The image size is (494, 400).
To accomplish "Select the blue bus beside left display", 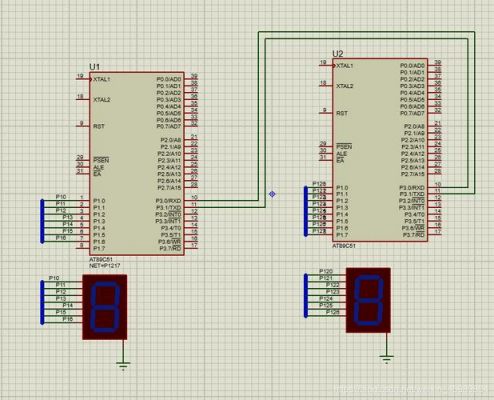I will [x=42, y=302].
